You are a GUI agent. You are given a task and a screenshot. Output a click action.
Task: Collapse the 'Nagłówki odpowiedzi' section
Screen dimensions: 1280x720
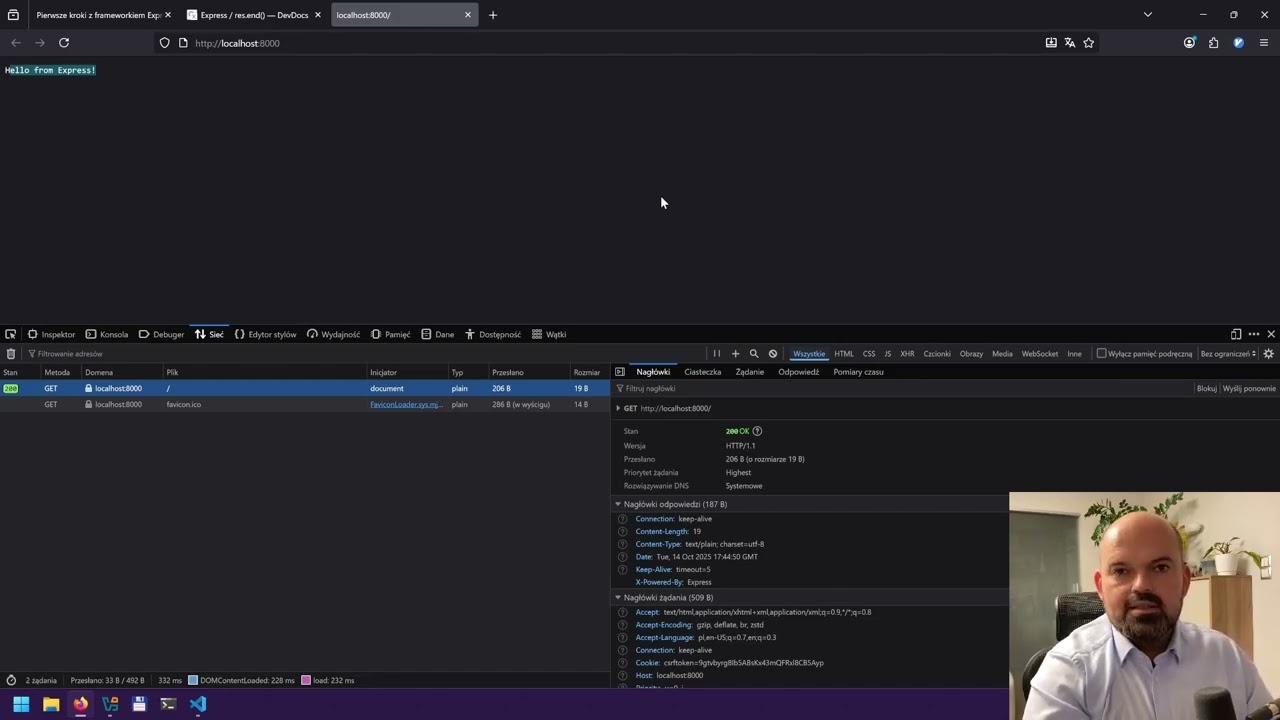tap(618, 504)
